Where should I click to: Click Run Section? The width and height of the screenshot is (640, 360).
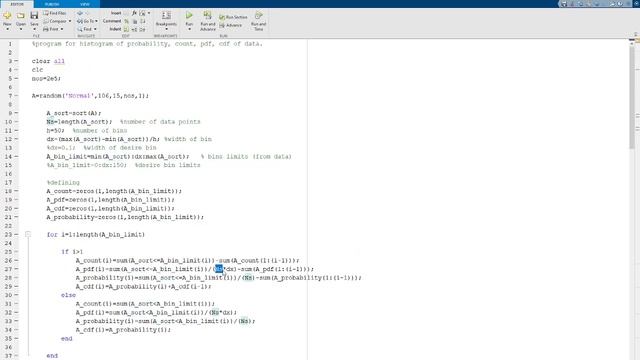pyautogui.click(x=233, y=17)
